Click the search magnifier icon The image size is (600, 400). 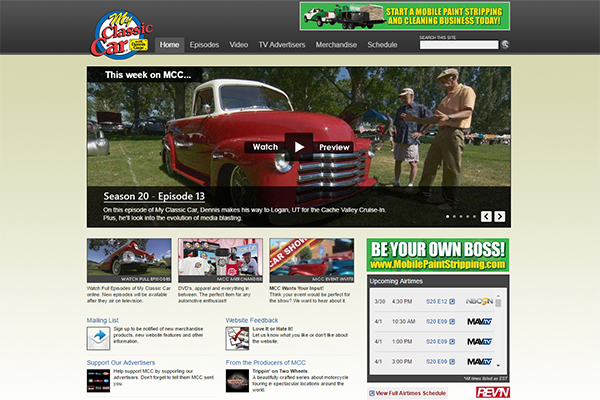(505, 45)
